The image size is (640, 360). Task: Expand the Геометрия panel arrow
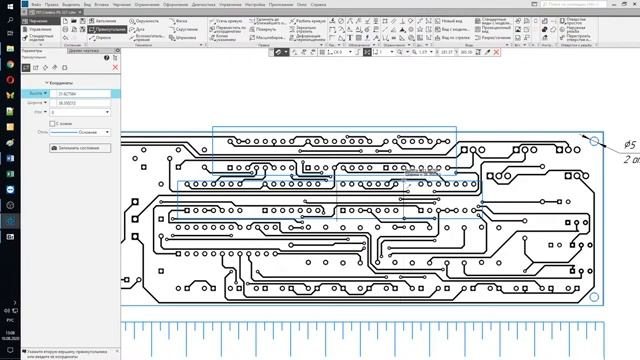pos(201,45)
